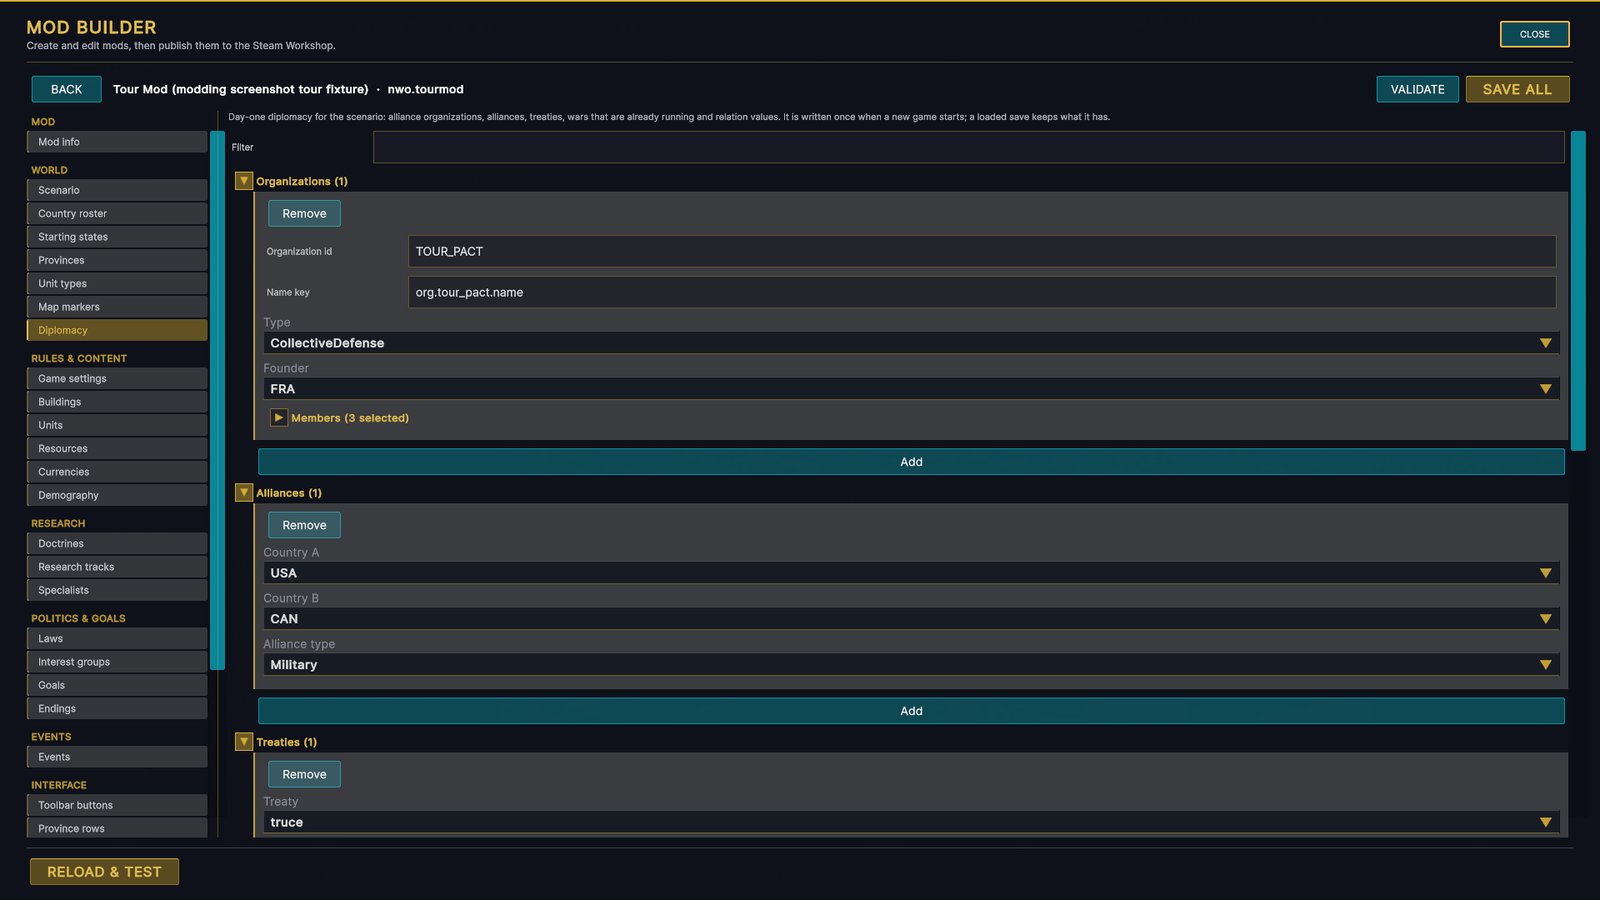Select the Diplomacy page in sidebar
The width and height of the screenshot is (1600, 900).
[117, 330]
